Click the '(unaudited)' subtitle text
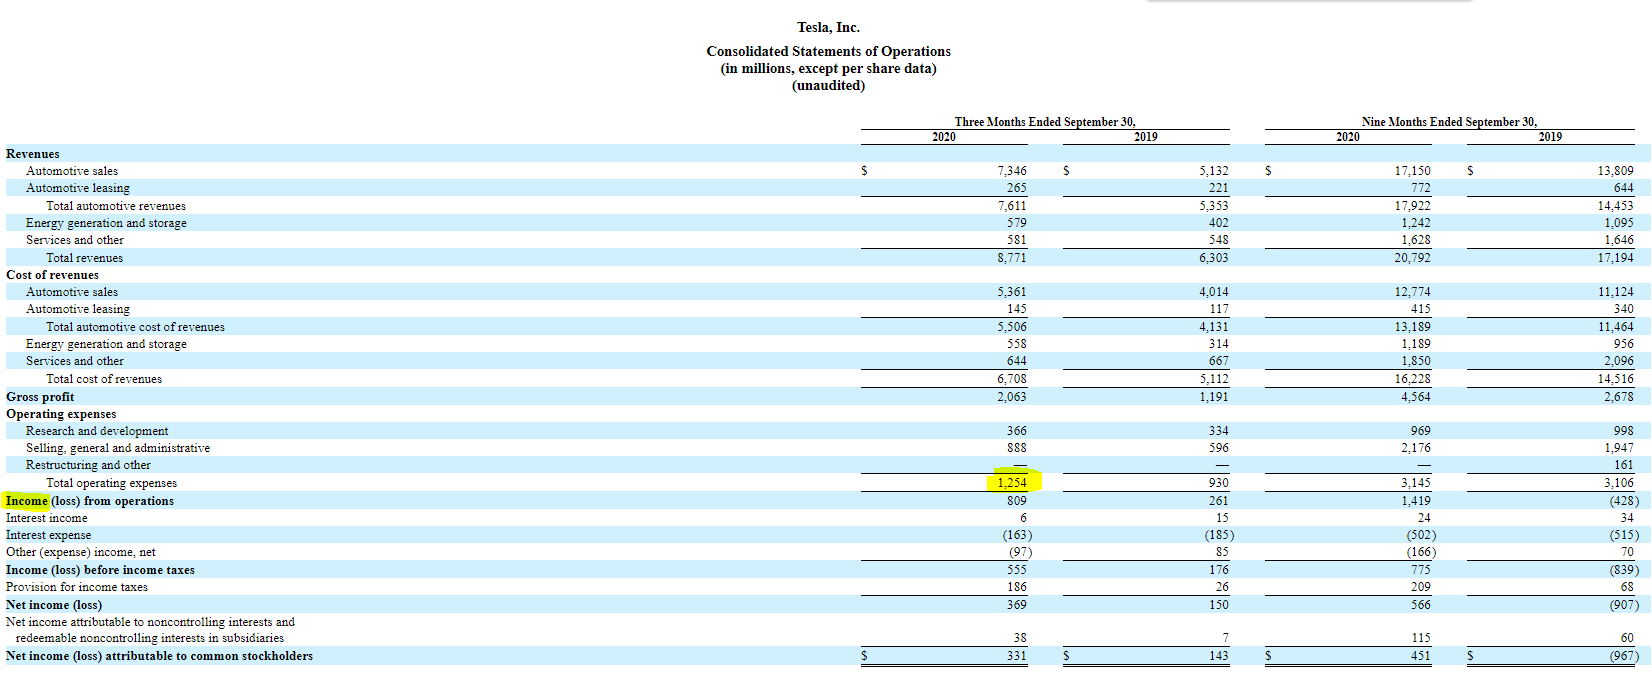The image size is (1652, 679). pyautogui.click(x=828, y=86)
